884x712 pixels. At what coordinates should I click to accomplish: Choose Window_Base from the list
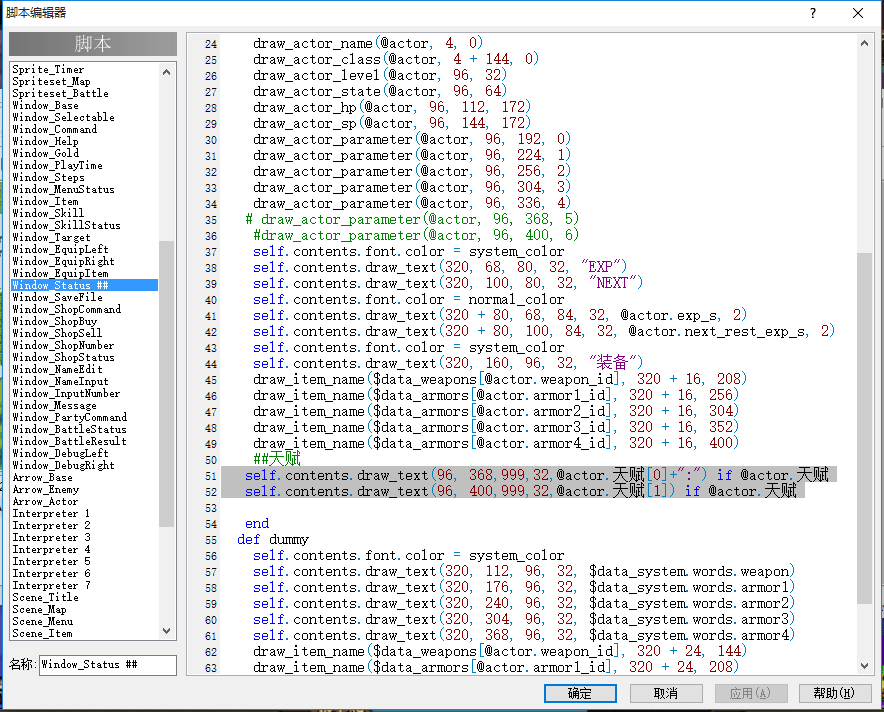coord(85,105)
